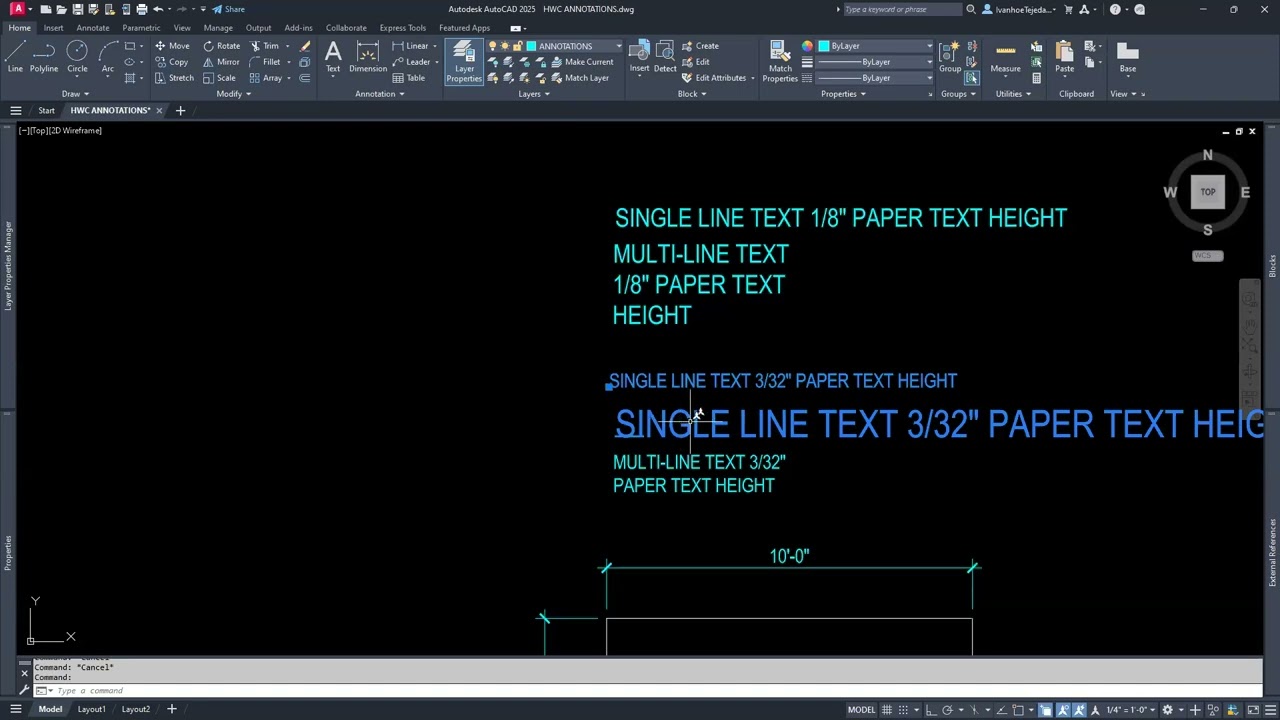Open Properties palette side tab
The image size is (1280, 720).
pyautogui.click(x=8, y=552)
